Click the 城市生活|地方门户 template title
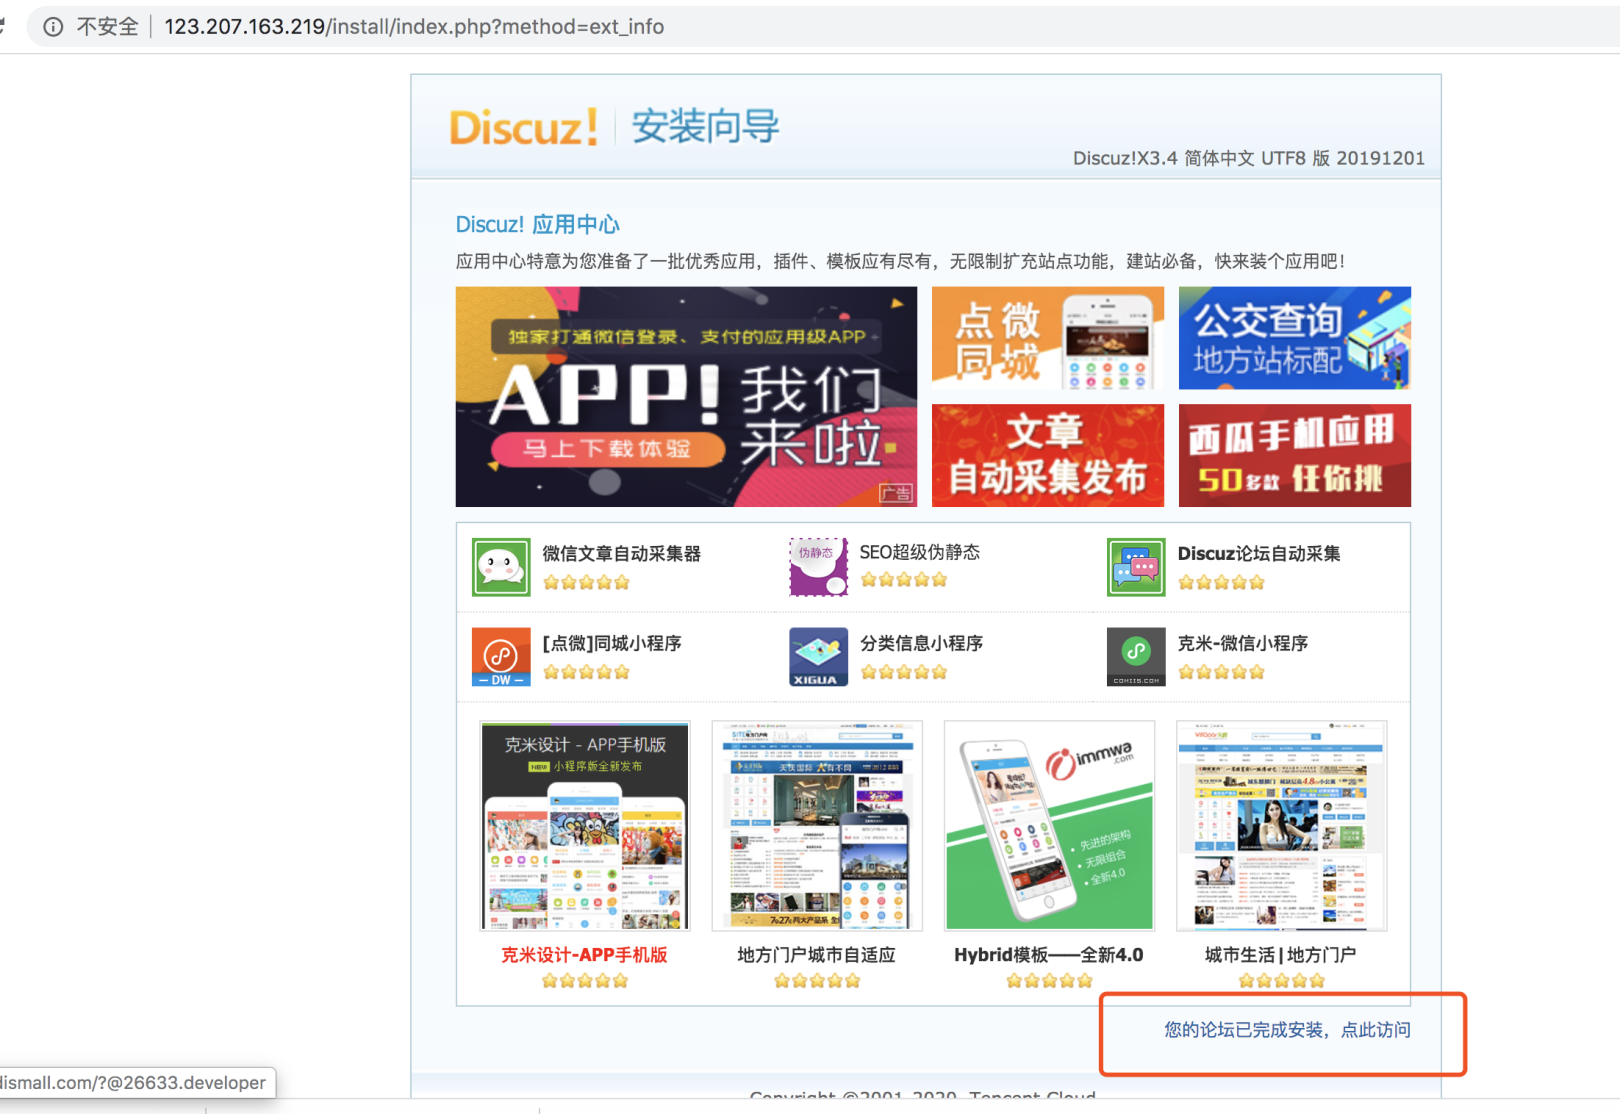Screen dimensions: 1620x1114 pyautogui.click(x=1280, y=955)
